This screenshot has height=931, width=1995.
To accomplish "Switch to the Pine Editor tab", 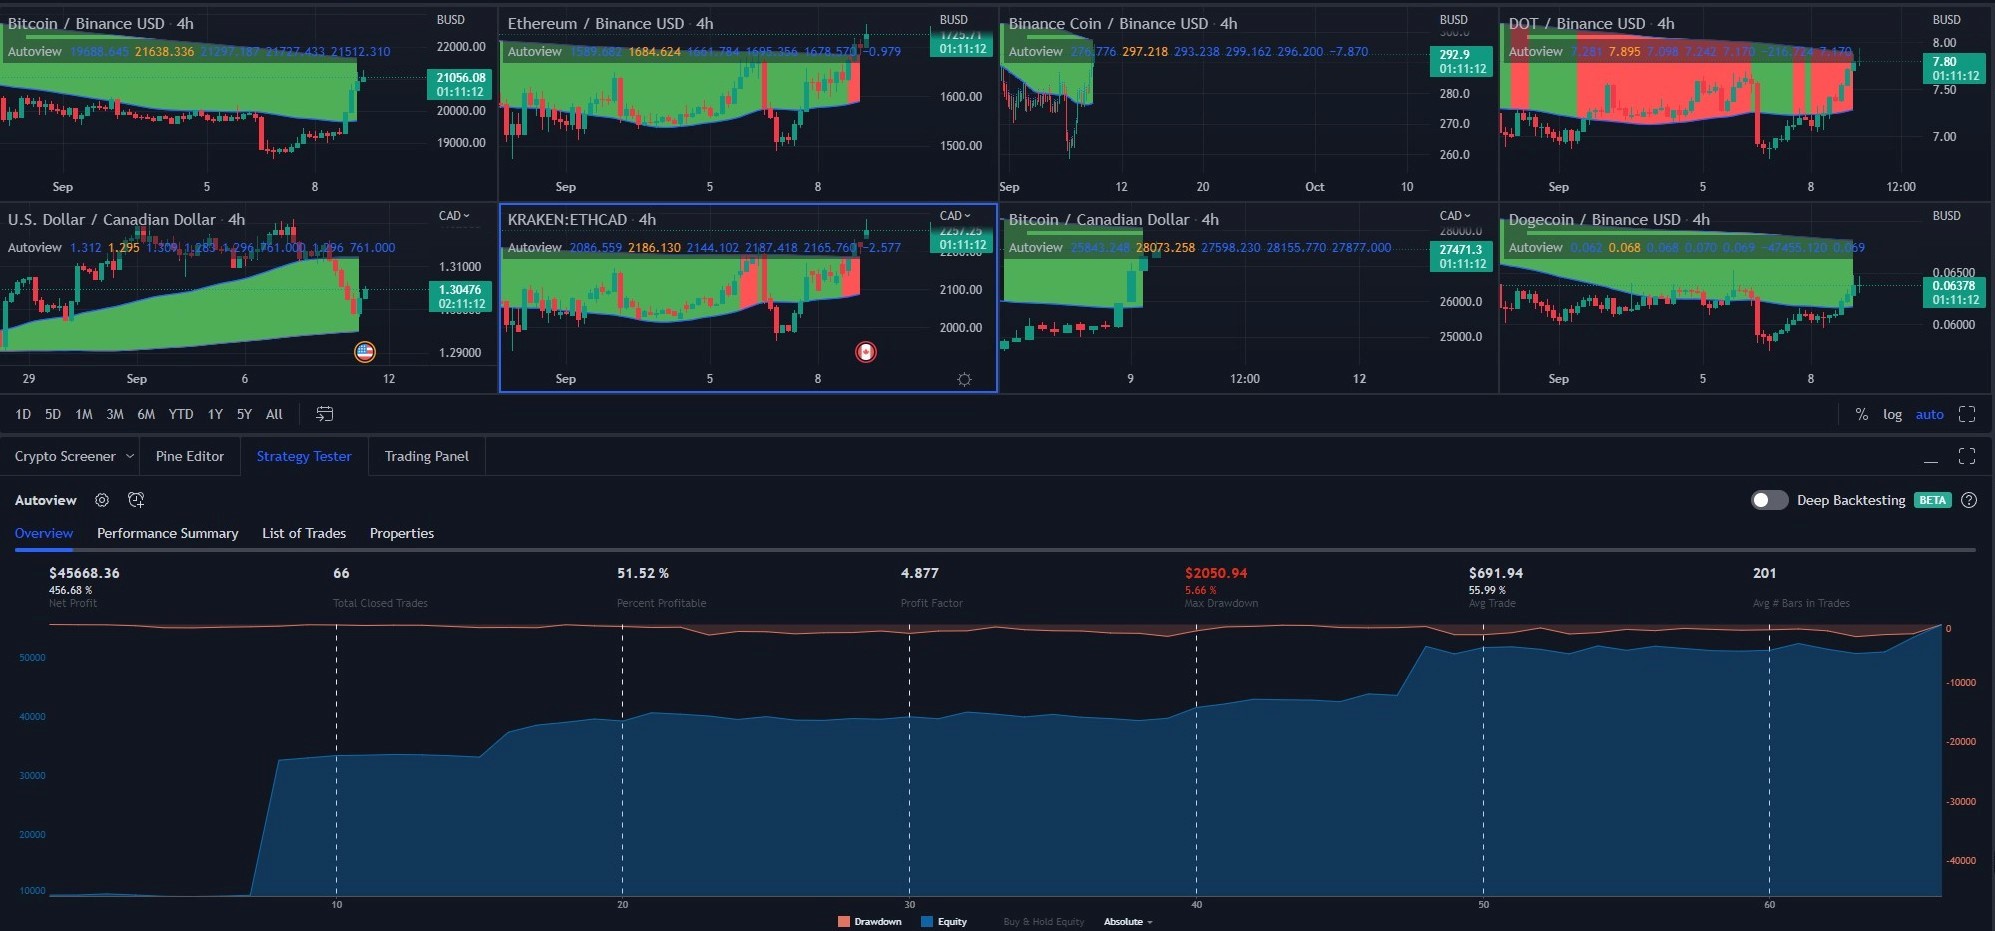I will tap(189, 456).
